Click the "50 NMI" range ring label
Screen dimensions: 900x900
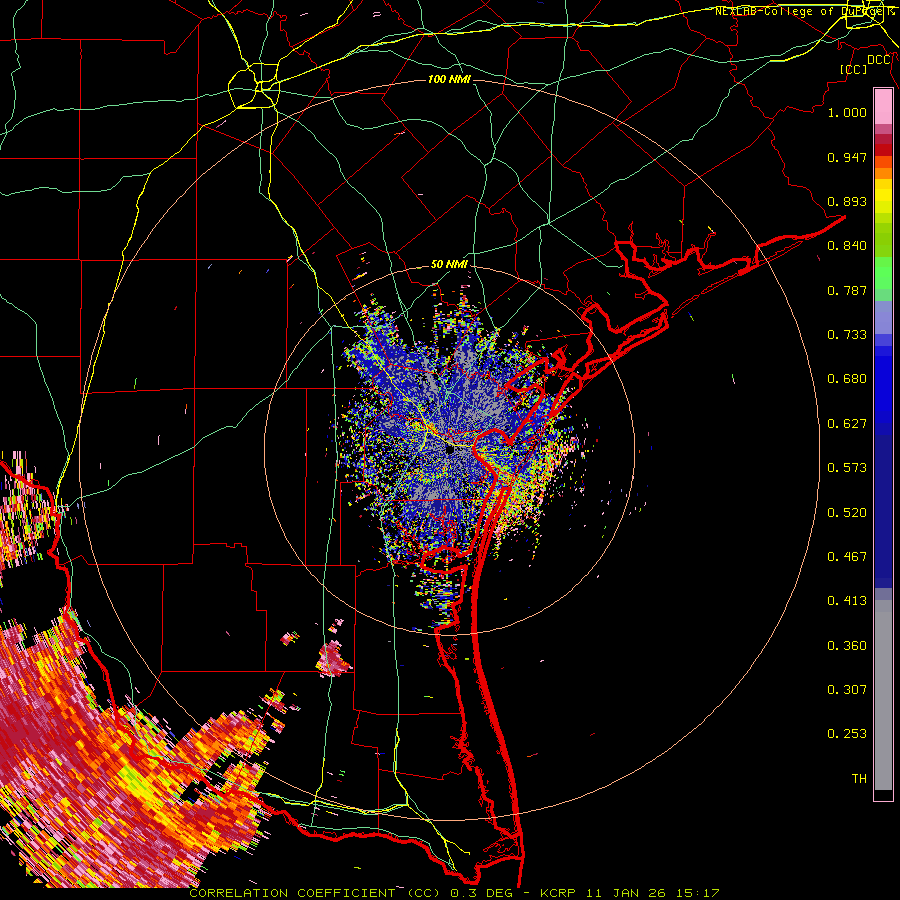pos(449,264)
